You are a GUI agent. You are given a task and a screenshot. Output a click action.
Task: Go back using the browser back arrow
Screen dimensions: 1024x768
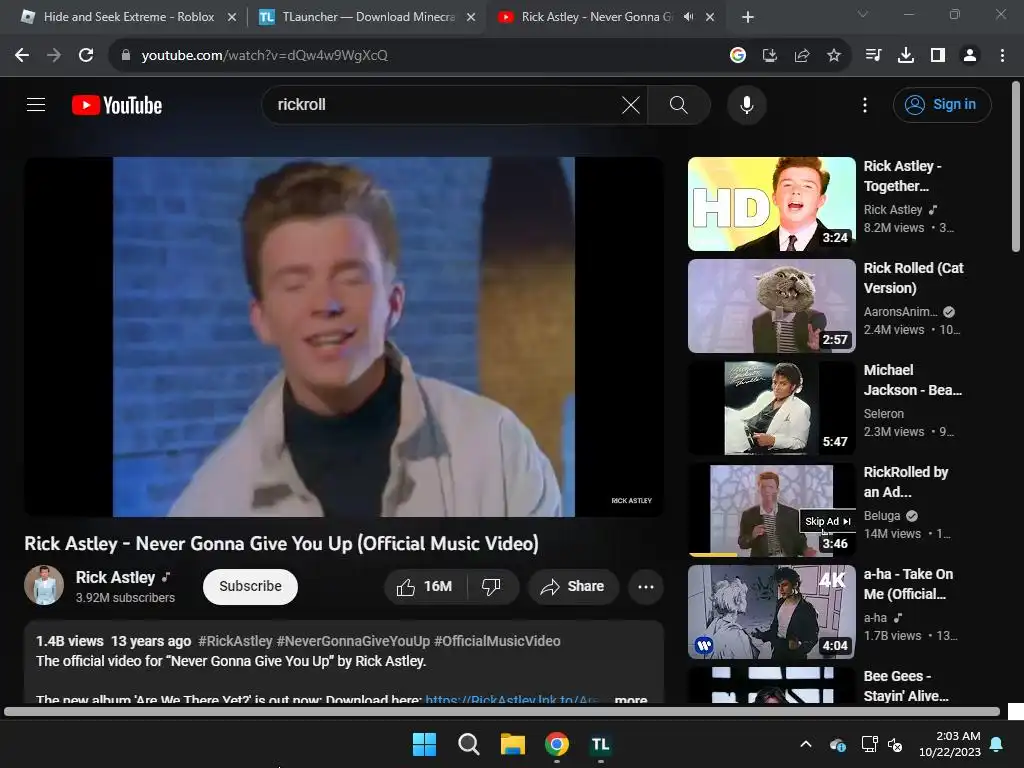(22, 56)
